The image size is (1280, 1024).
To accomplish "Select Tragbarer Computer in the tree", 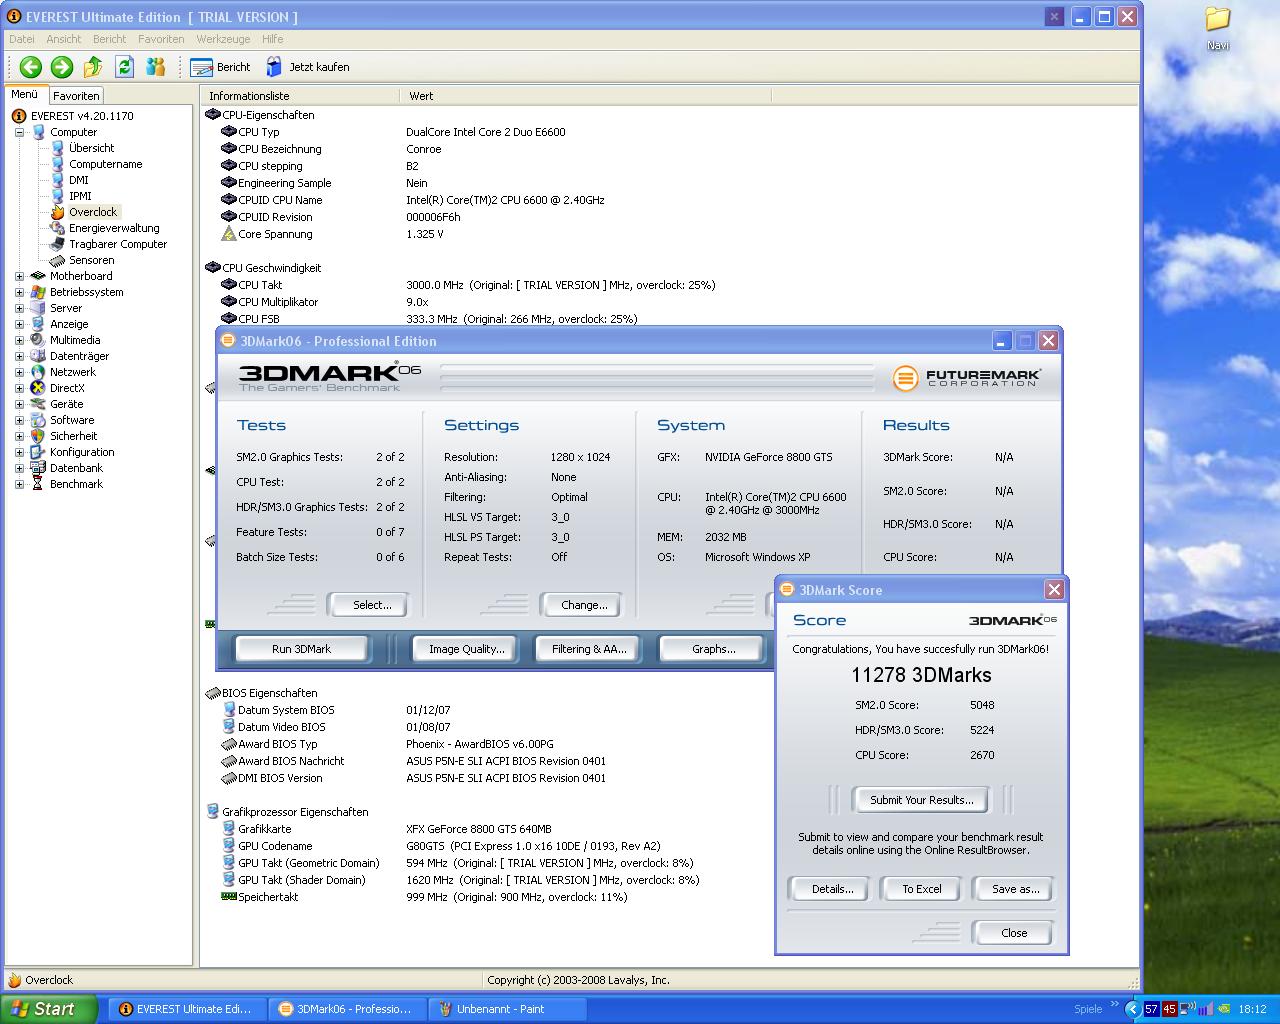I will pyautogui.click(x=118, y=244).
